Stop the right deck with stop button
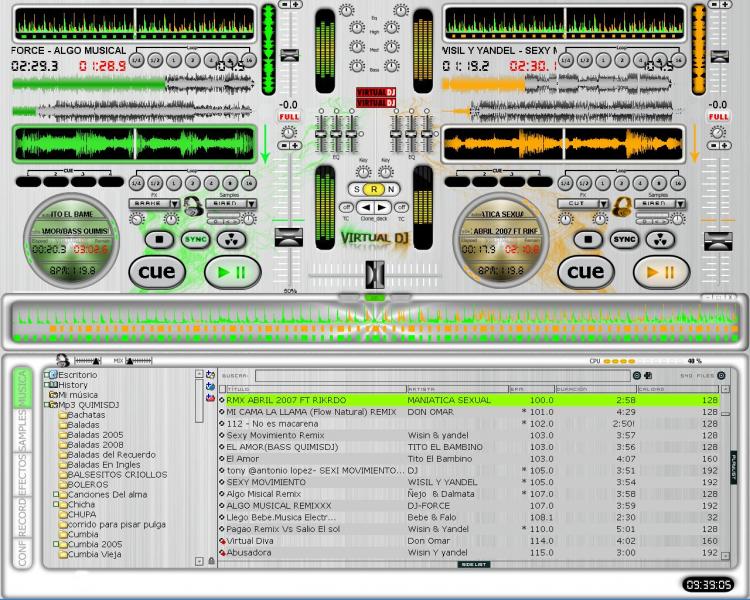 tap(588, 239)
